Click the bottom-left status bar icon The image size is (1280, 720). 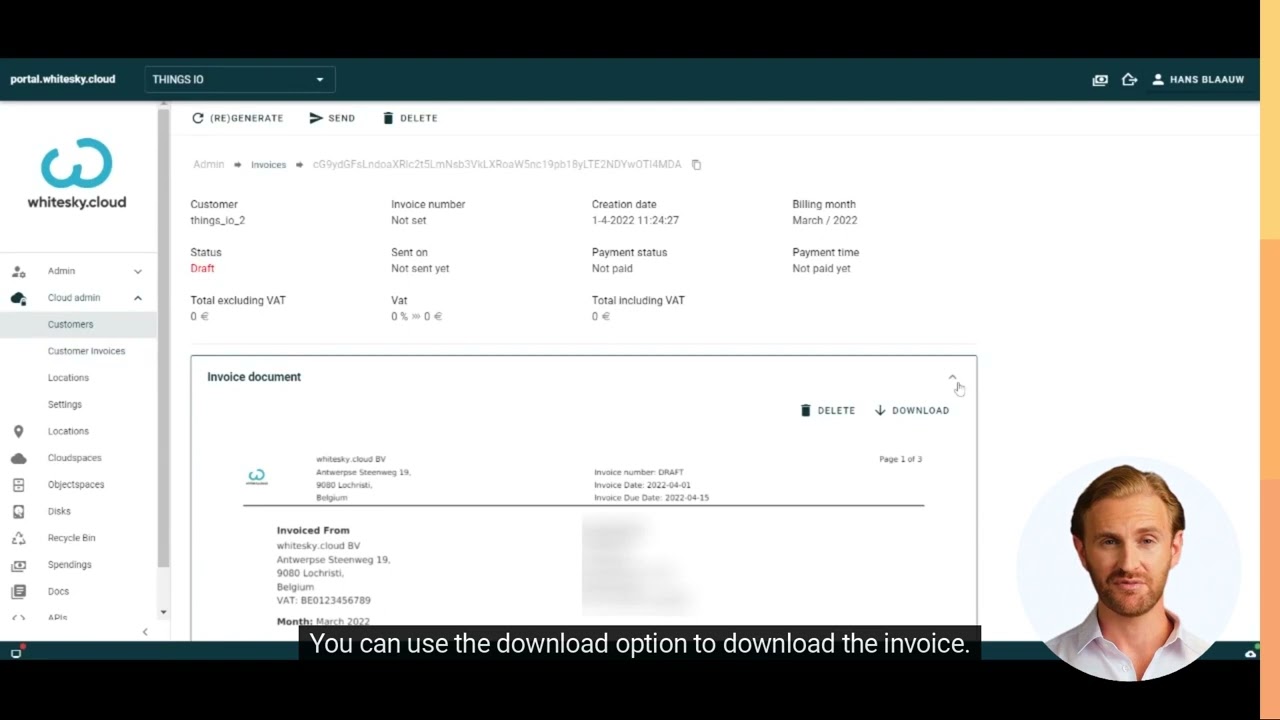(x=16, y=653)
